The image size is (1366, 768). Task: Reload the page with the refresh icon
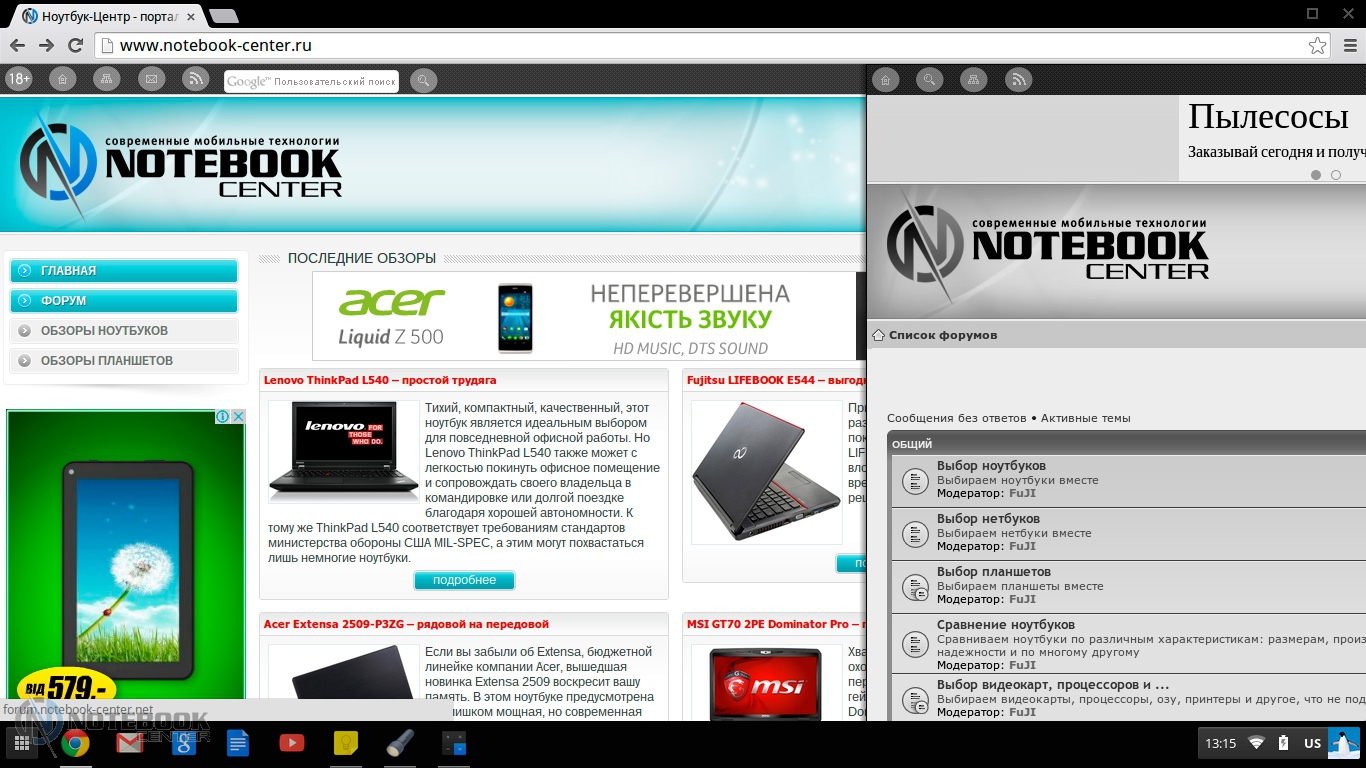(x=75, y=45)
